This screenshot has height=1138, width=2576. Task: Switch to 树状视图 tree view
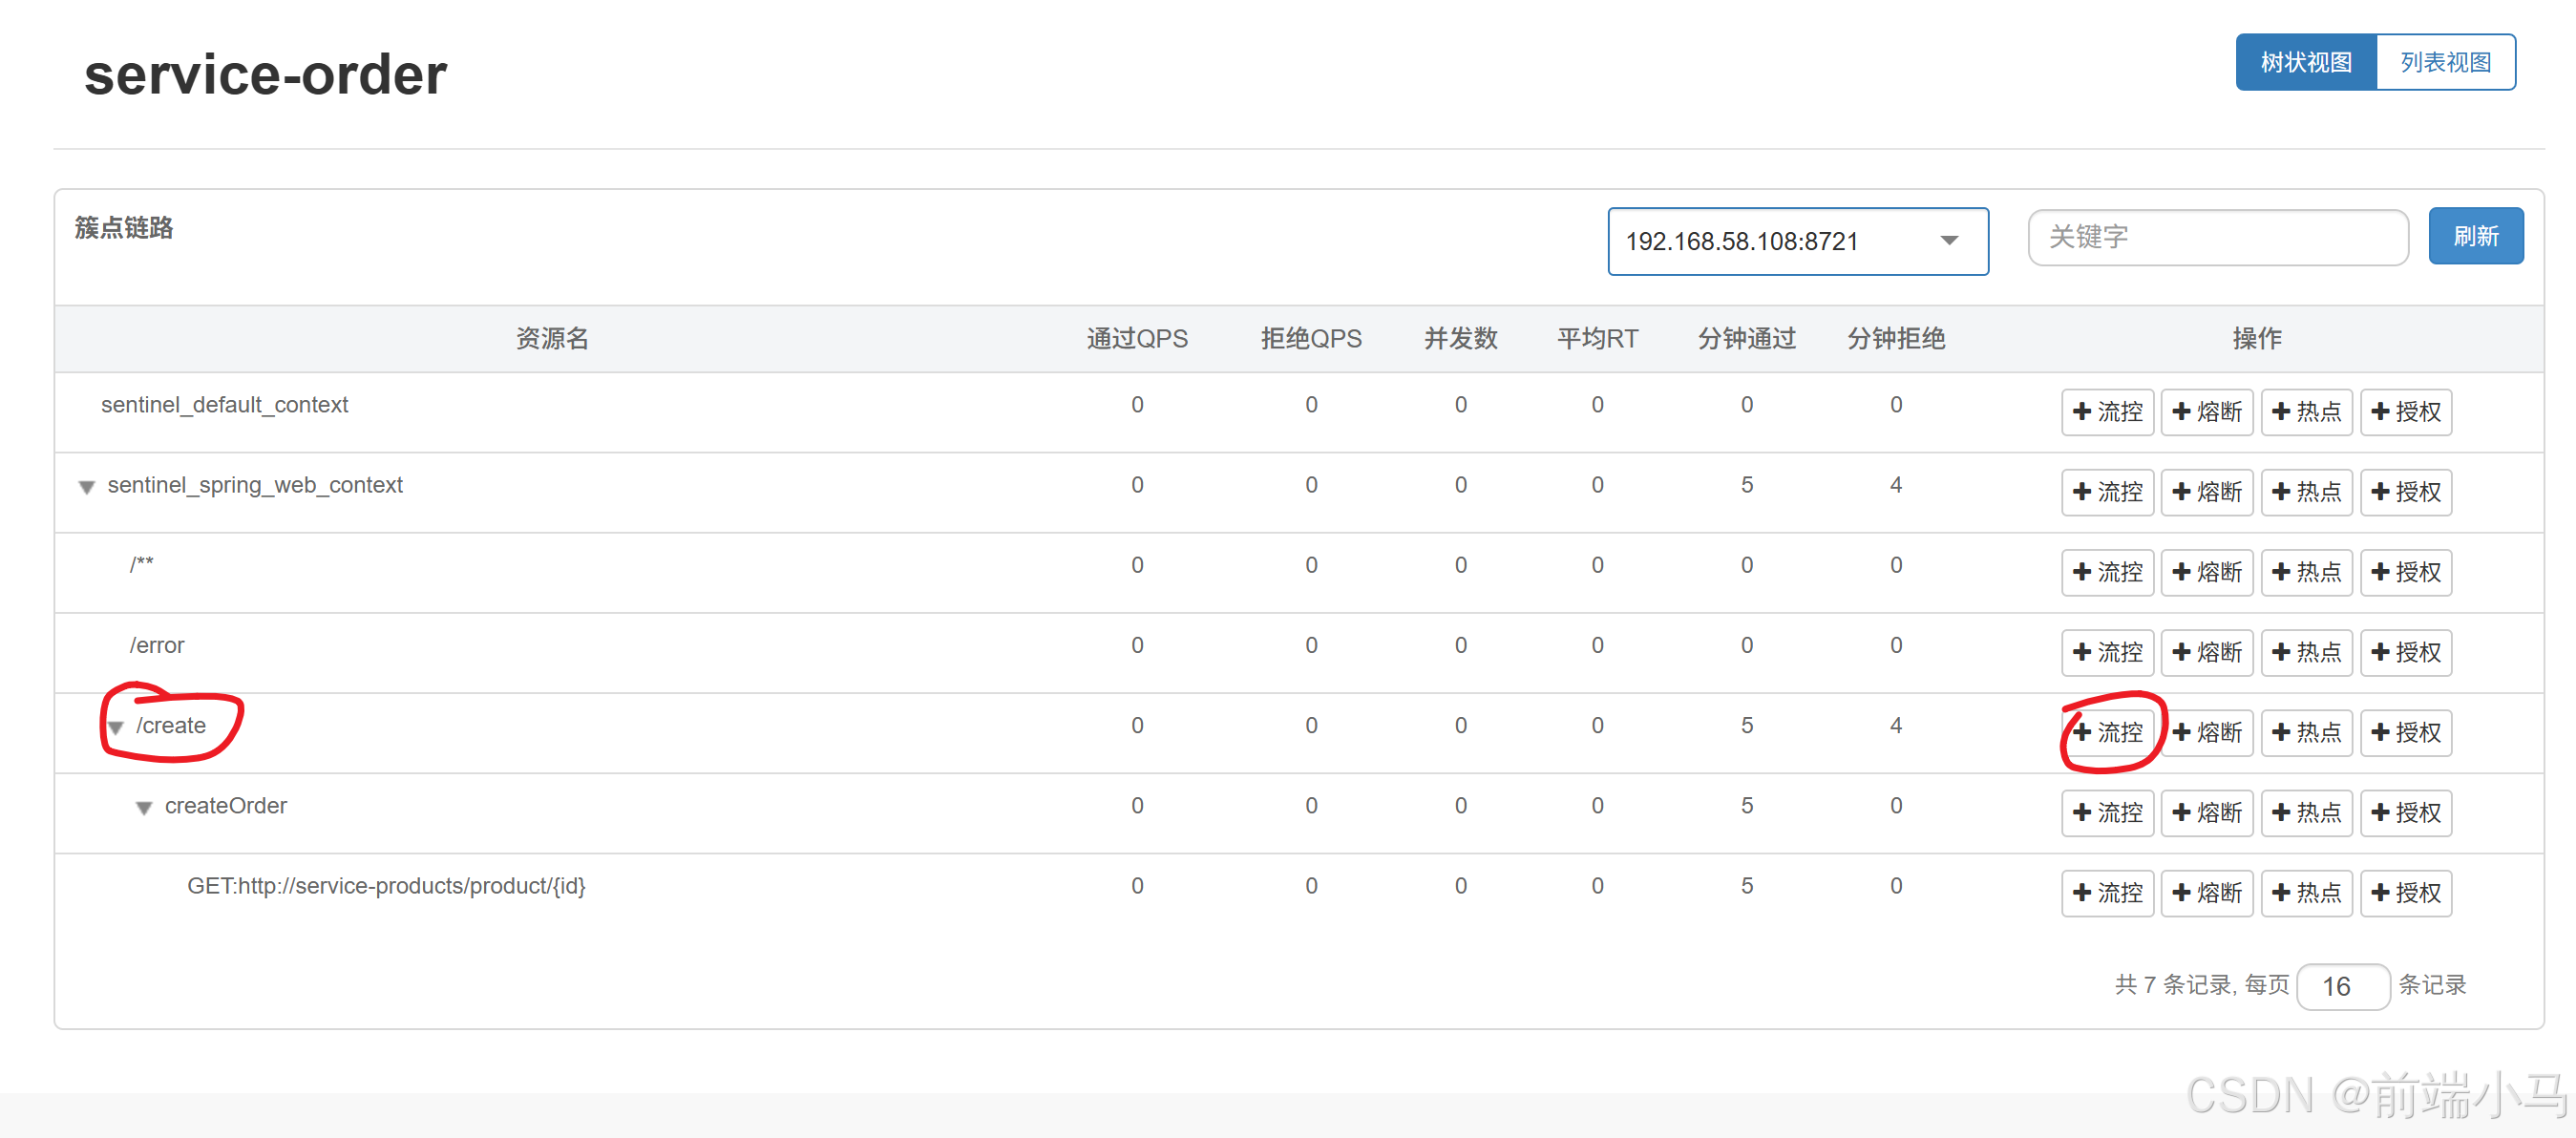pos(2305,62)
